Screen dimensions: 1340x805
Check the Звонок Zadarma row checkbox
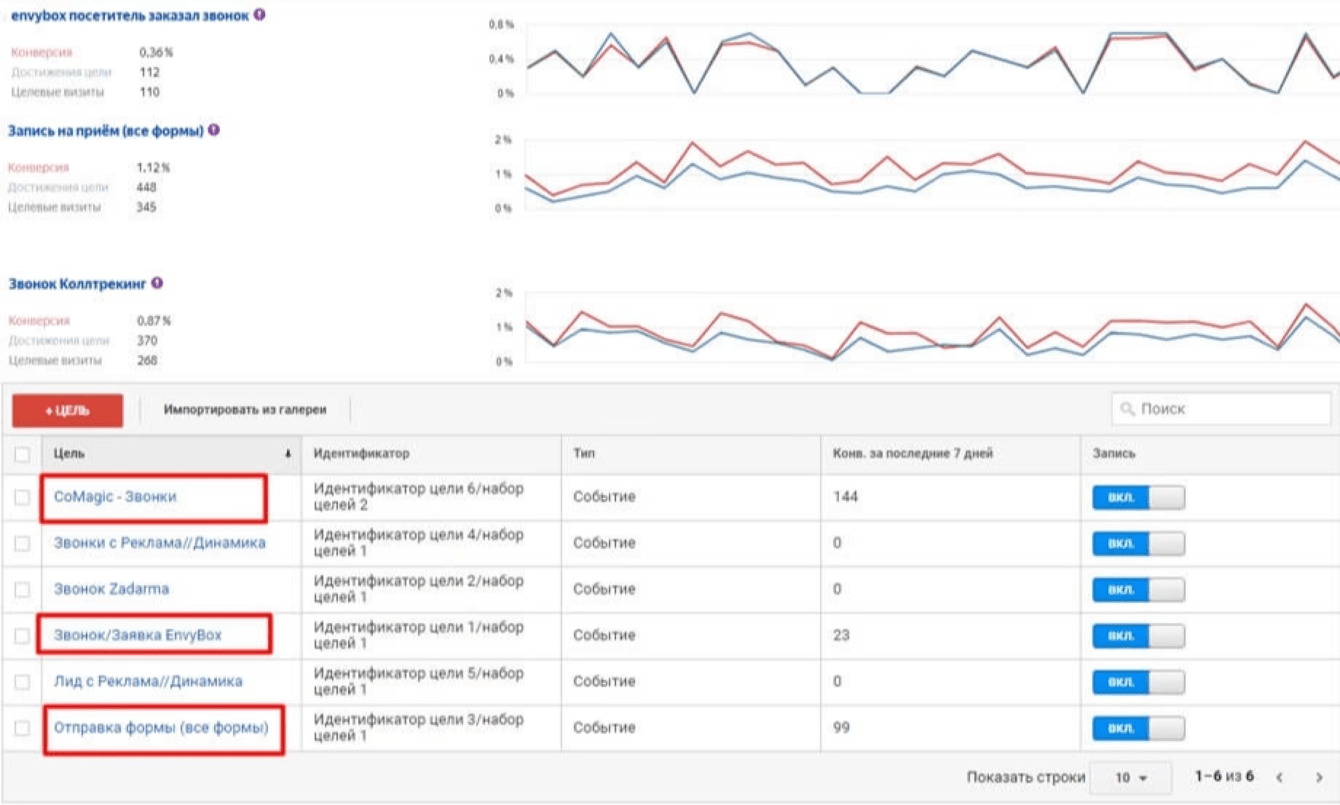click(x=22, y=590)
